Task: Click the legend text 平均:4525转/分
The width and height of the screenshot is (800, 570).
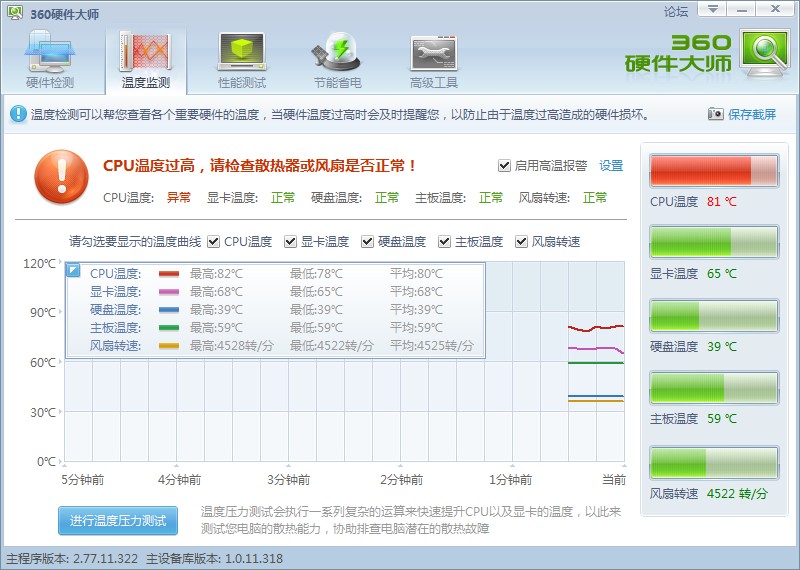Action: click(432, 346)
